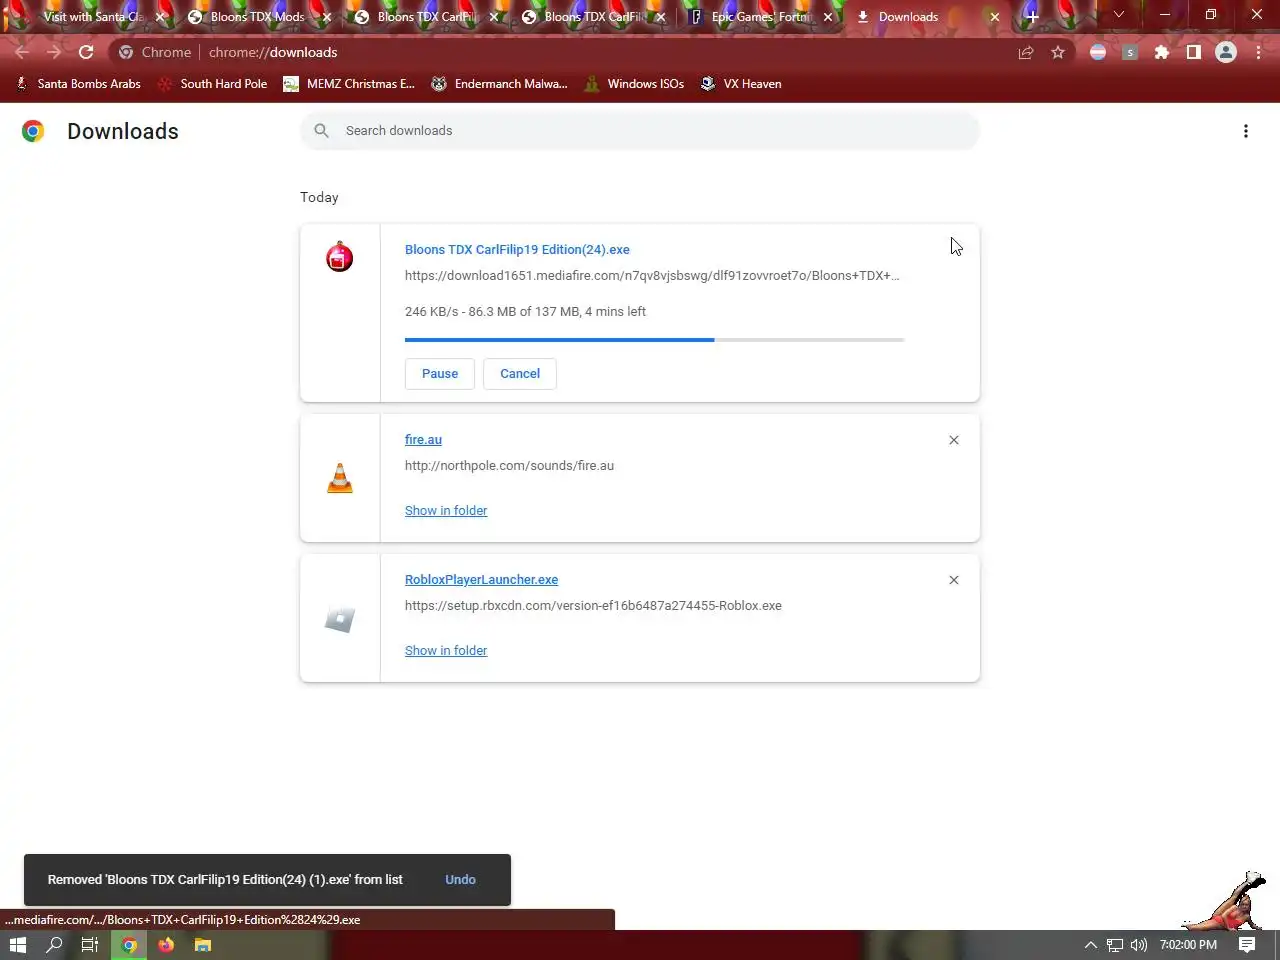1280x960 pixels.
Task: Click the network tray icon
Action: click(1115, 945)
